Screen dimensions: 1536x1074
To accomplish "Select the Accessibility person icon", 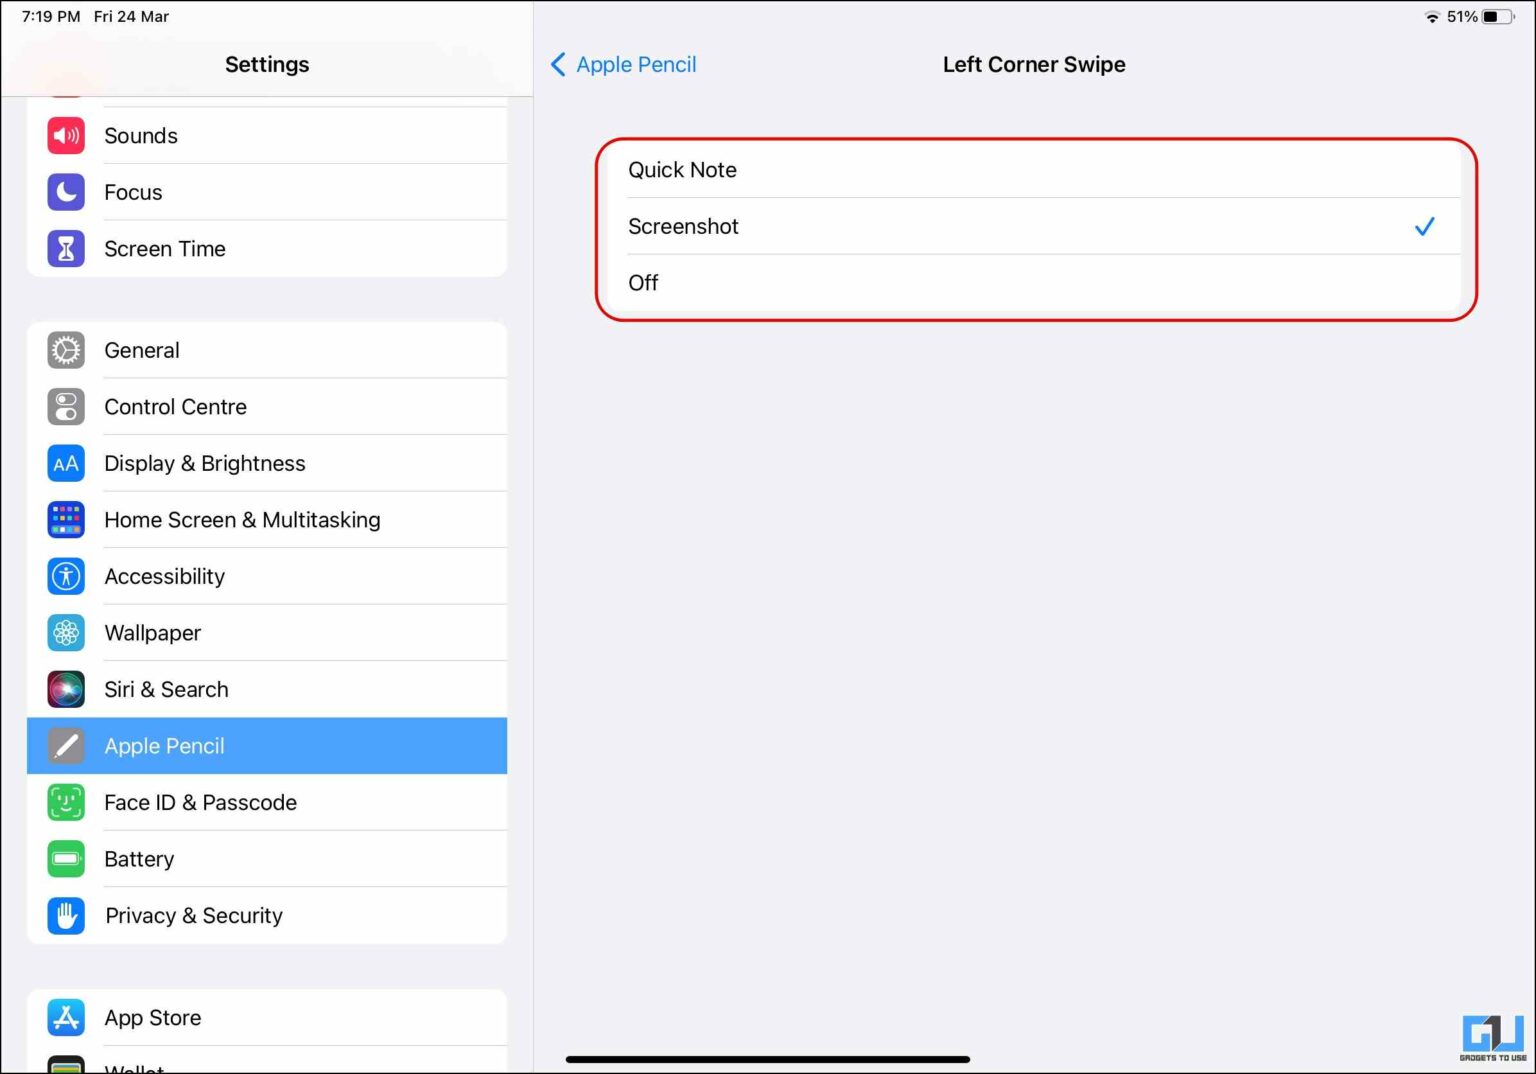I will [65, 576].
